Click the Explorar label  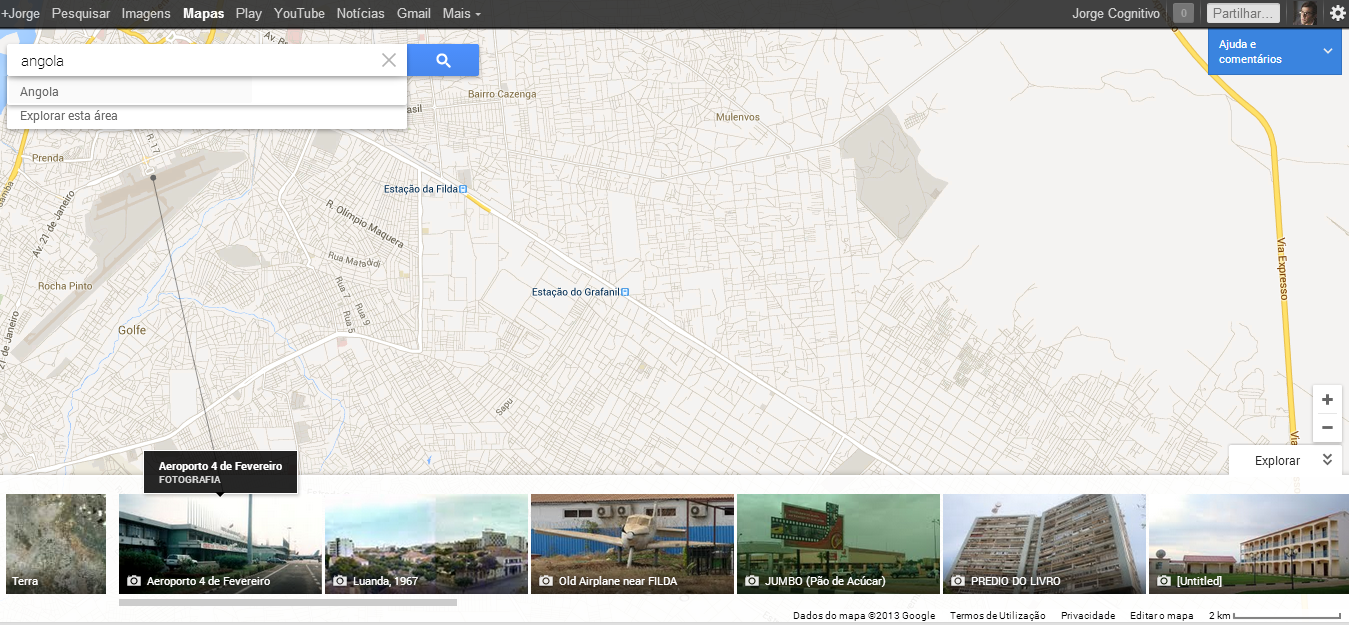tap(1277, 460)
